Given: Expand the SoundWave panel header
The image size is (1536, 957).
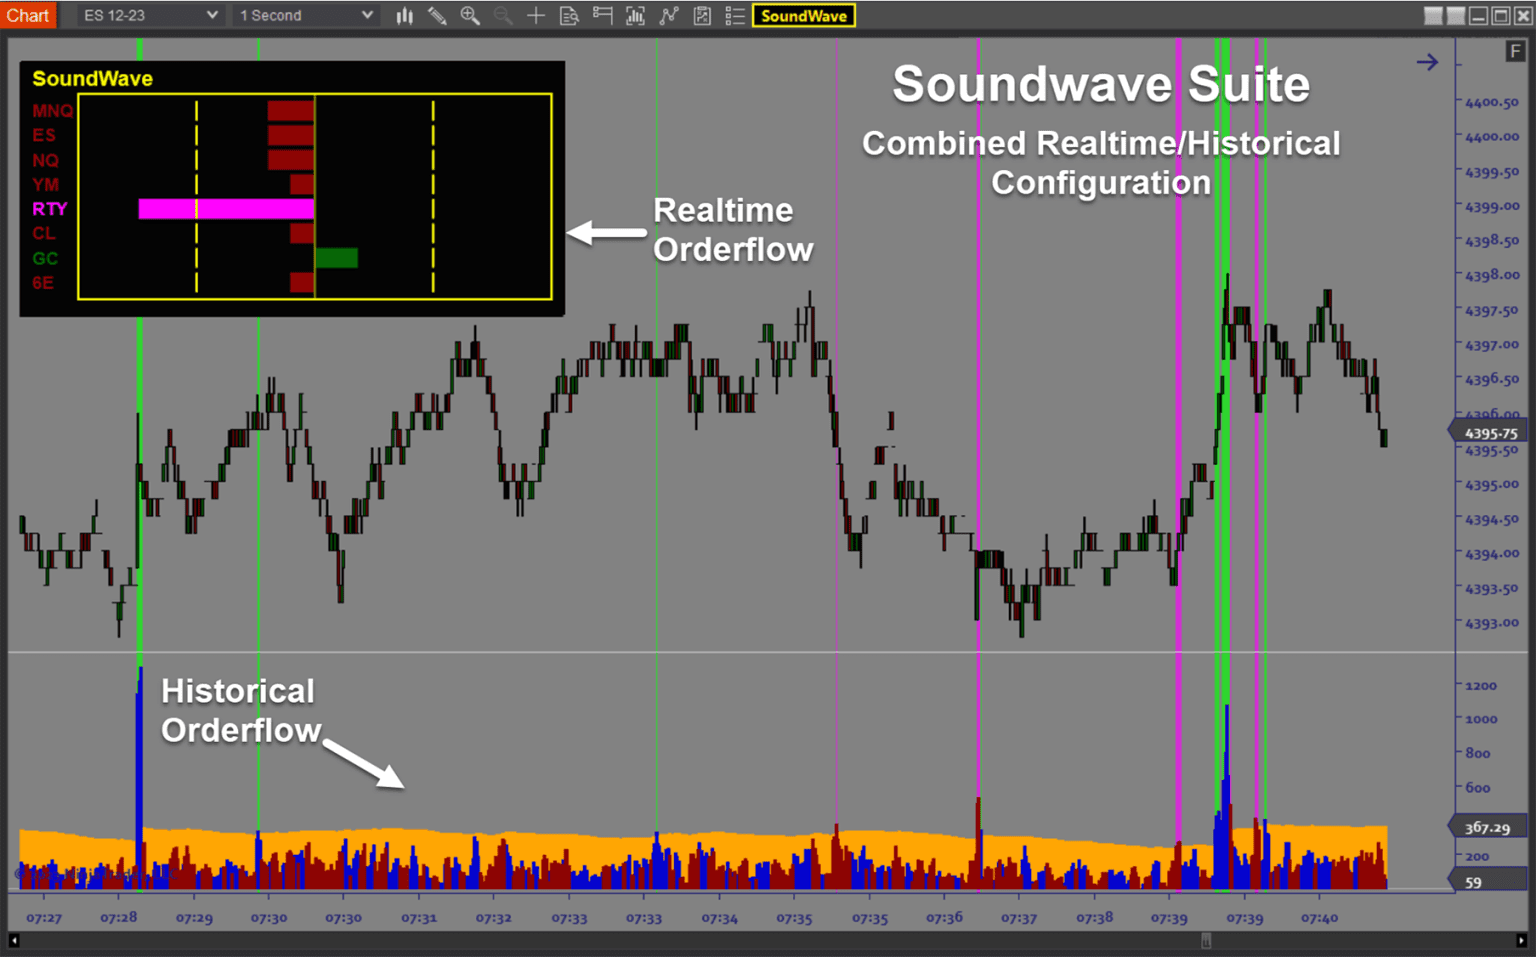Looking at the screenshot, I should pyautogui.click(x=92, y=78).
